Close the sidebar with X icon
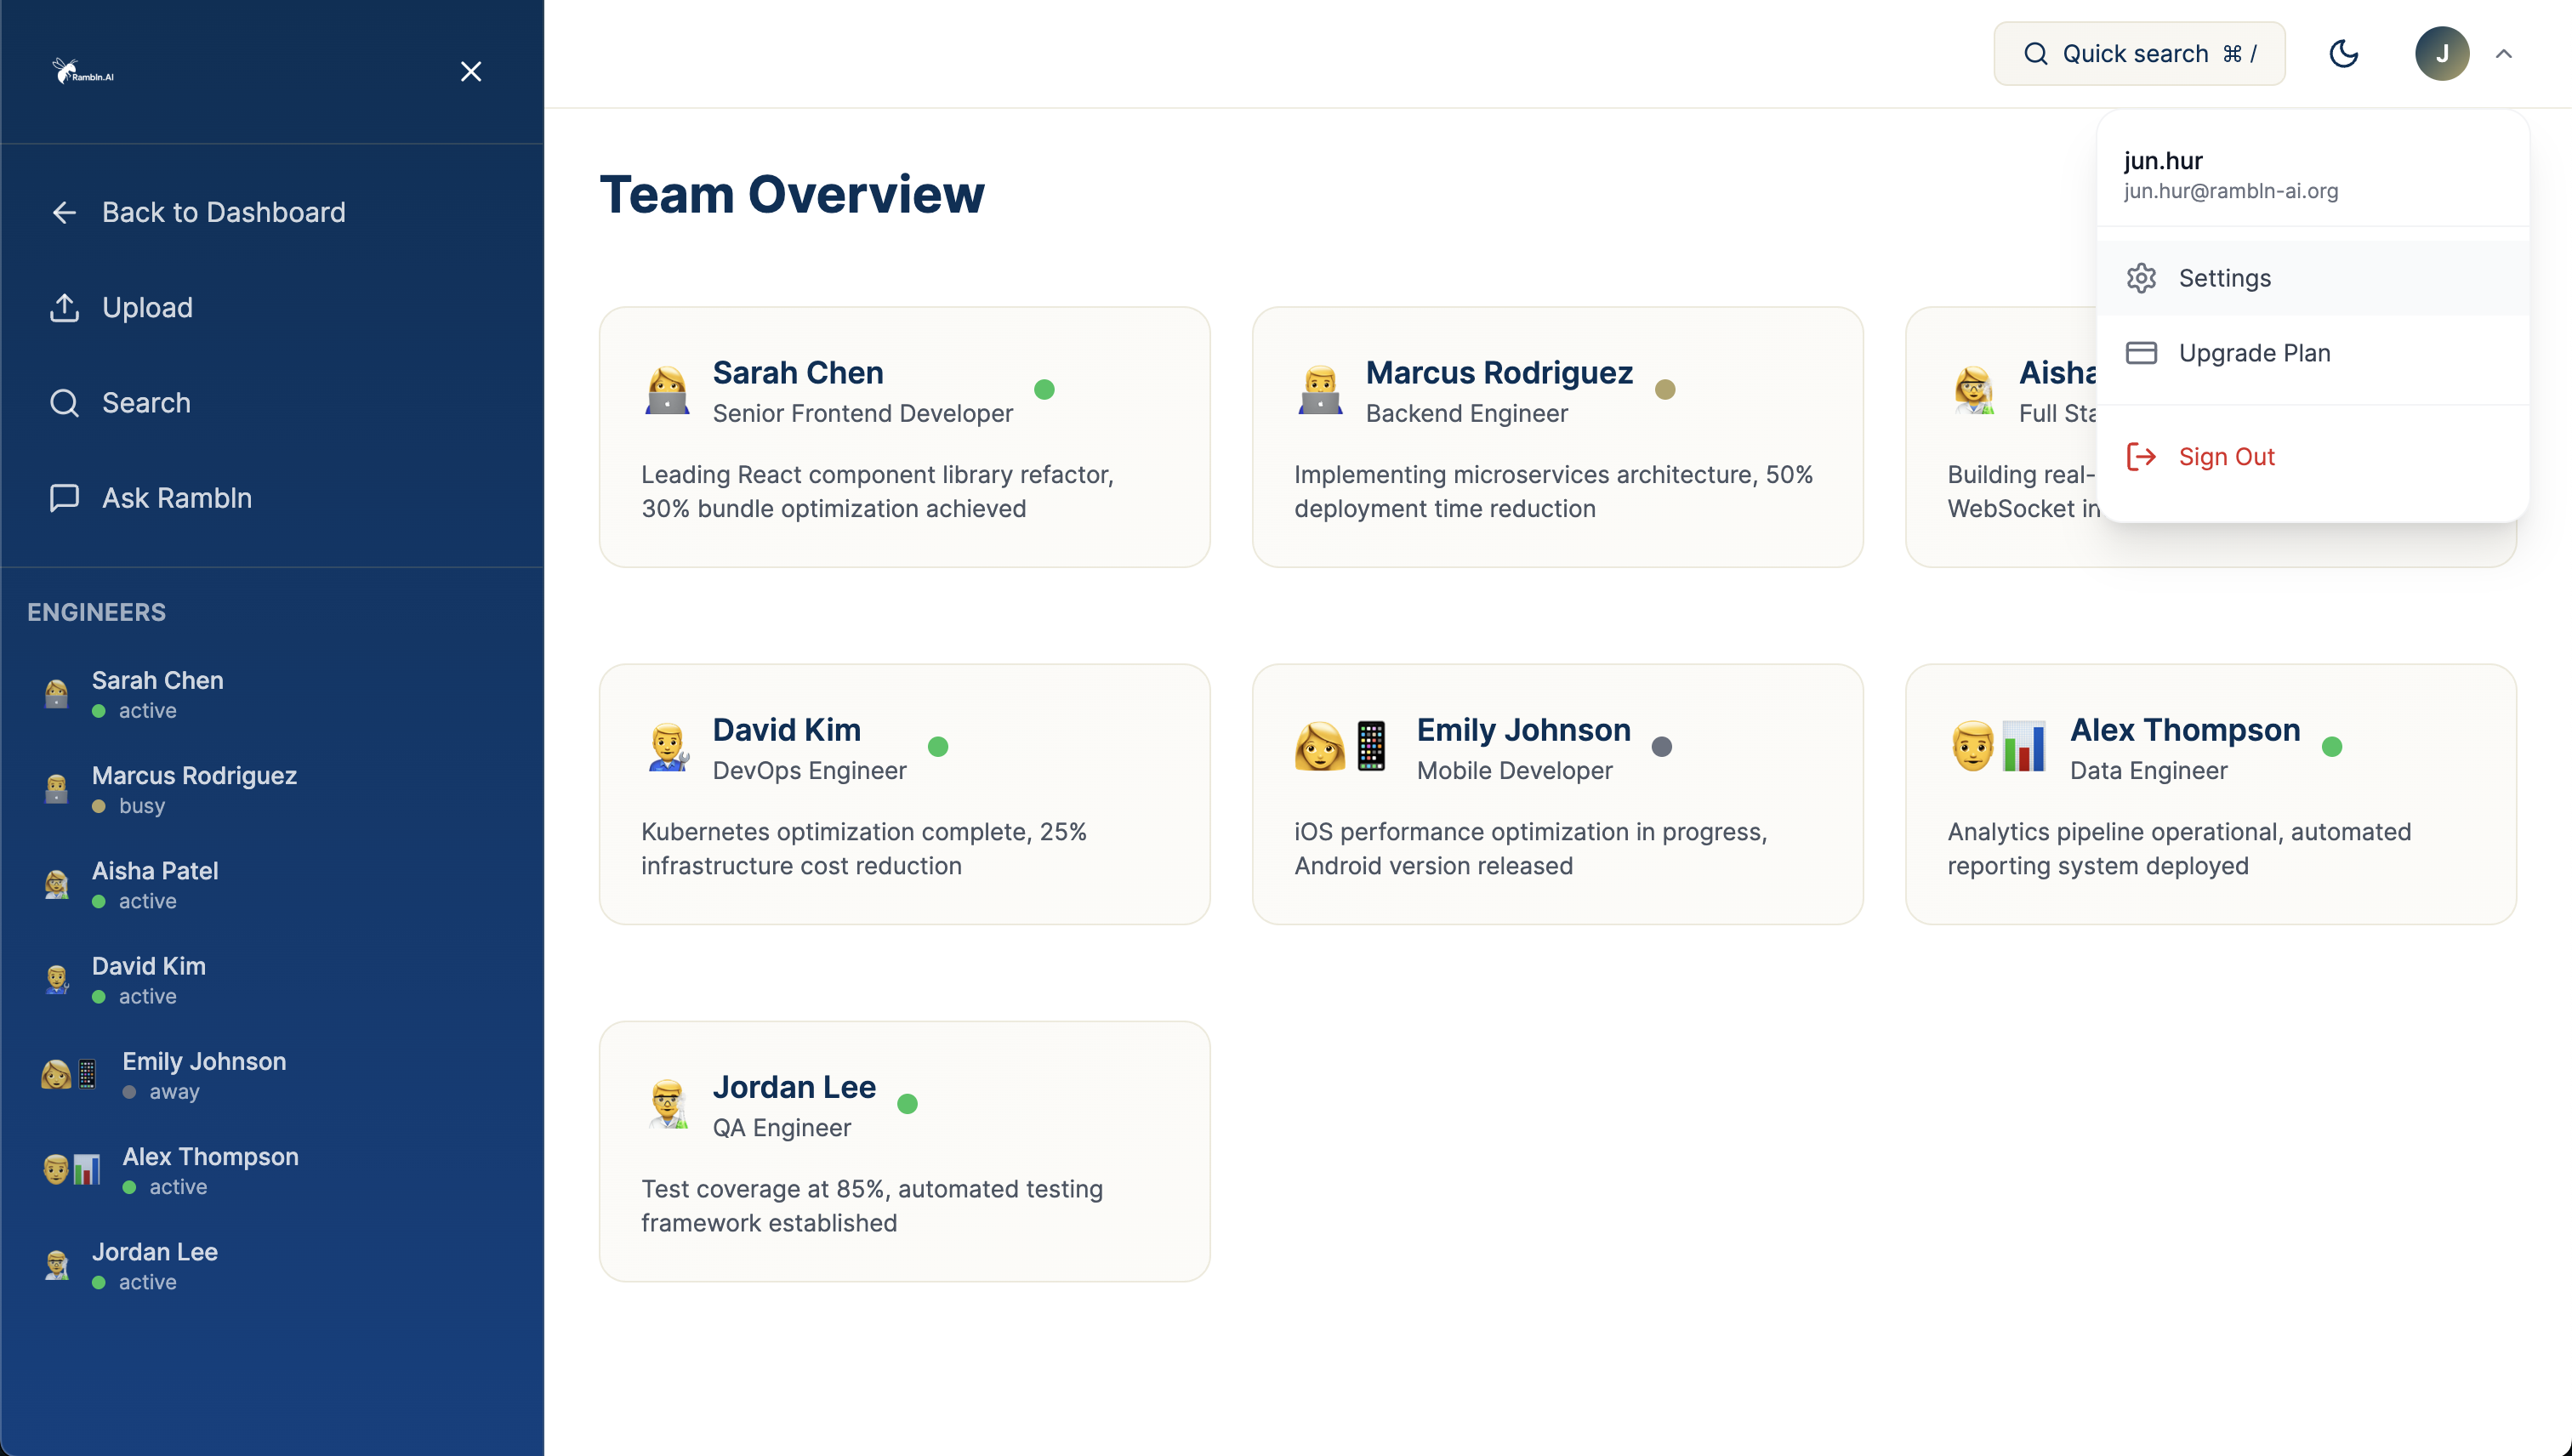 point(470,71)
